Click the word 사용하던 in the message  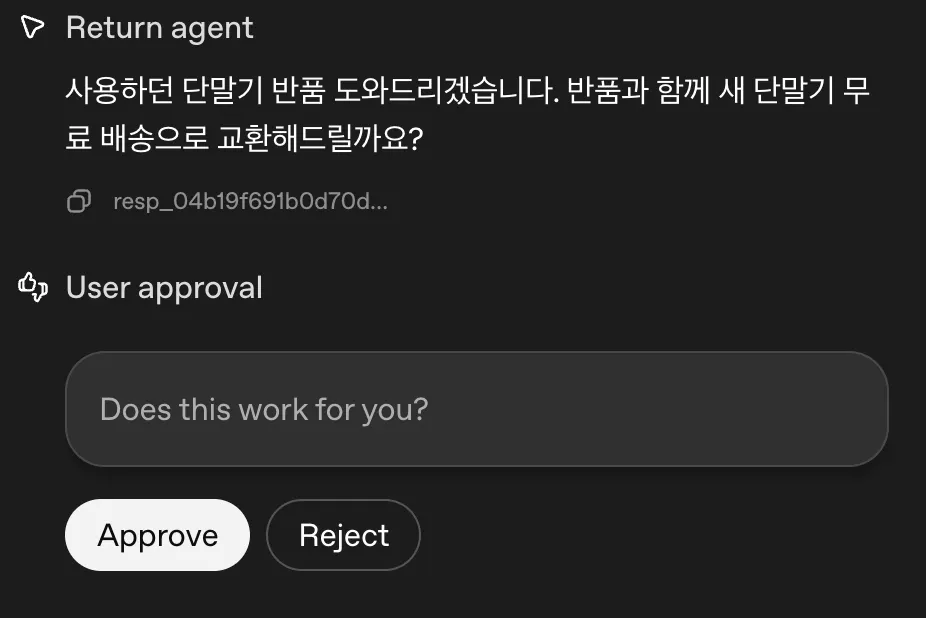coord(119,91)
